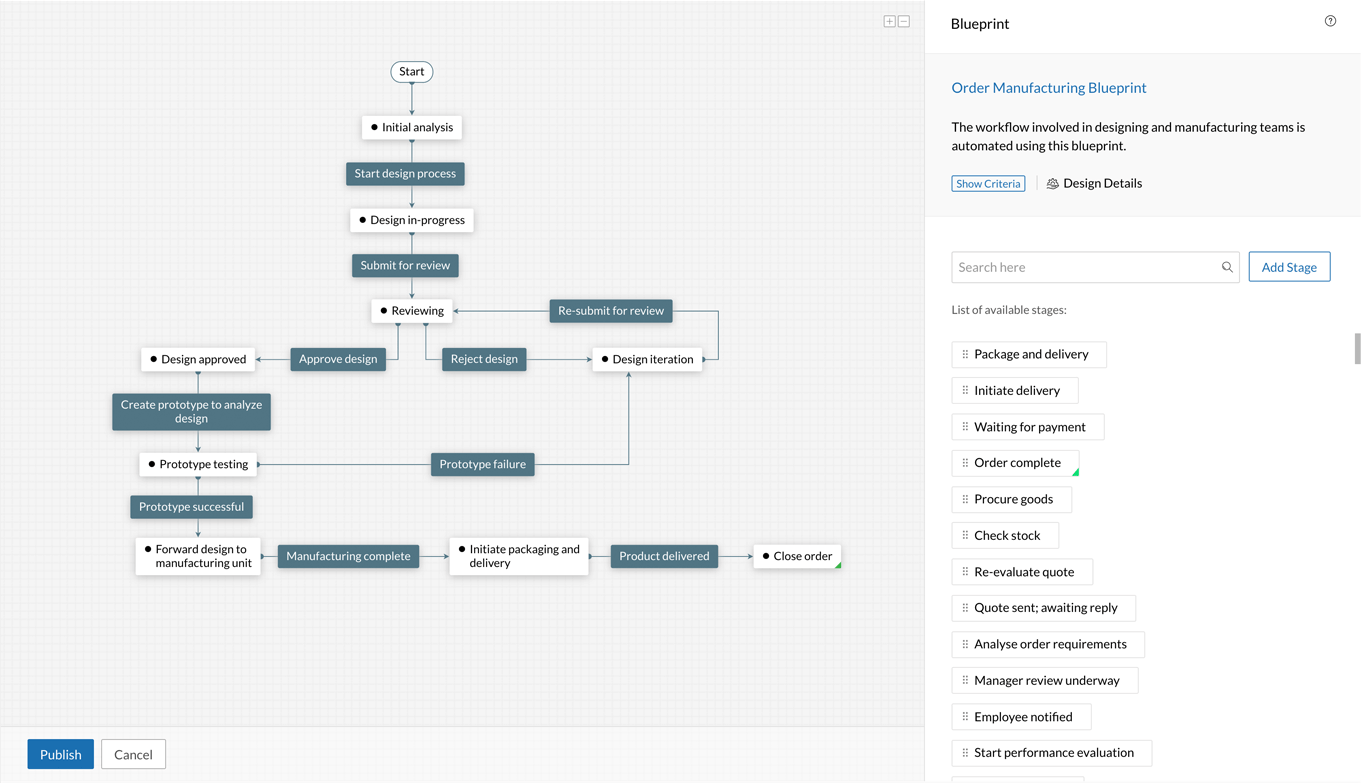
Task: Publish the blueprint
Action: (60, 754)
